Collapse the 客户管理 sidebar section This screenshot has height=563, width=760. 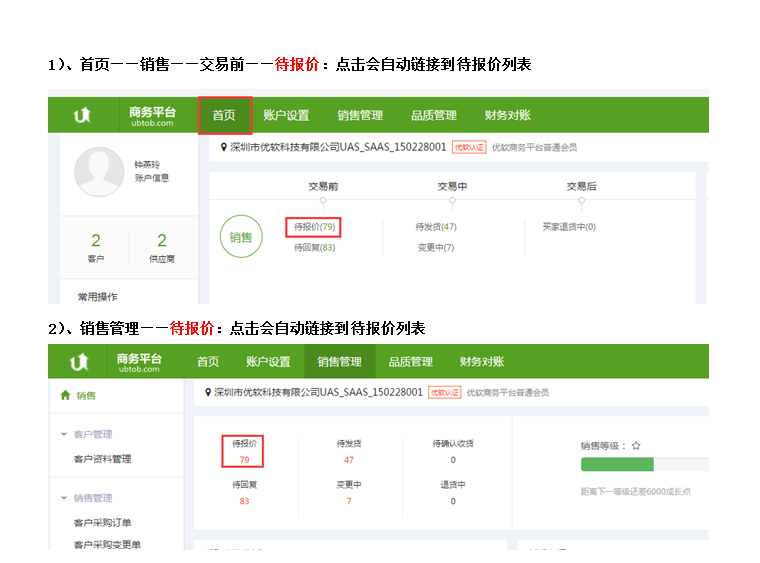pyautogui.click(x=65, y=434)
